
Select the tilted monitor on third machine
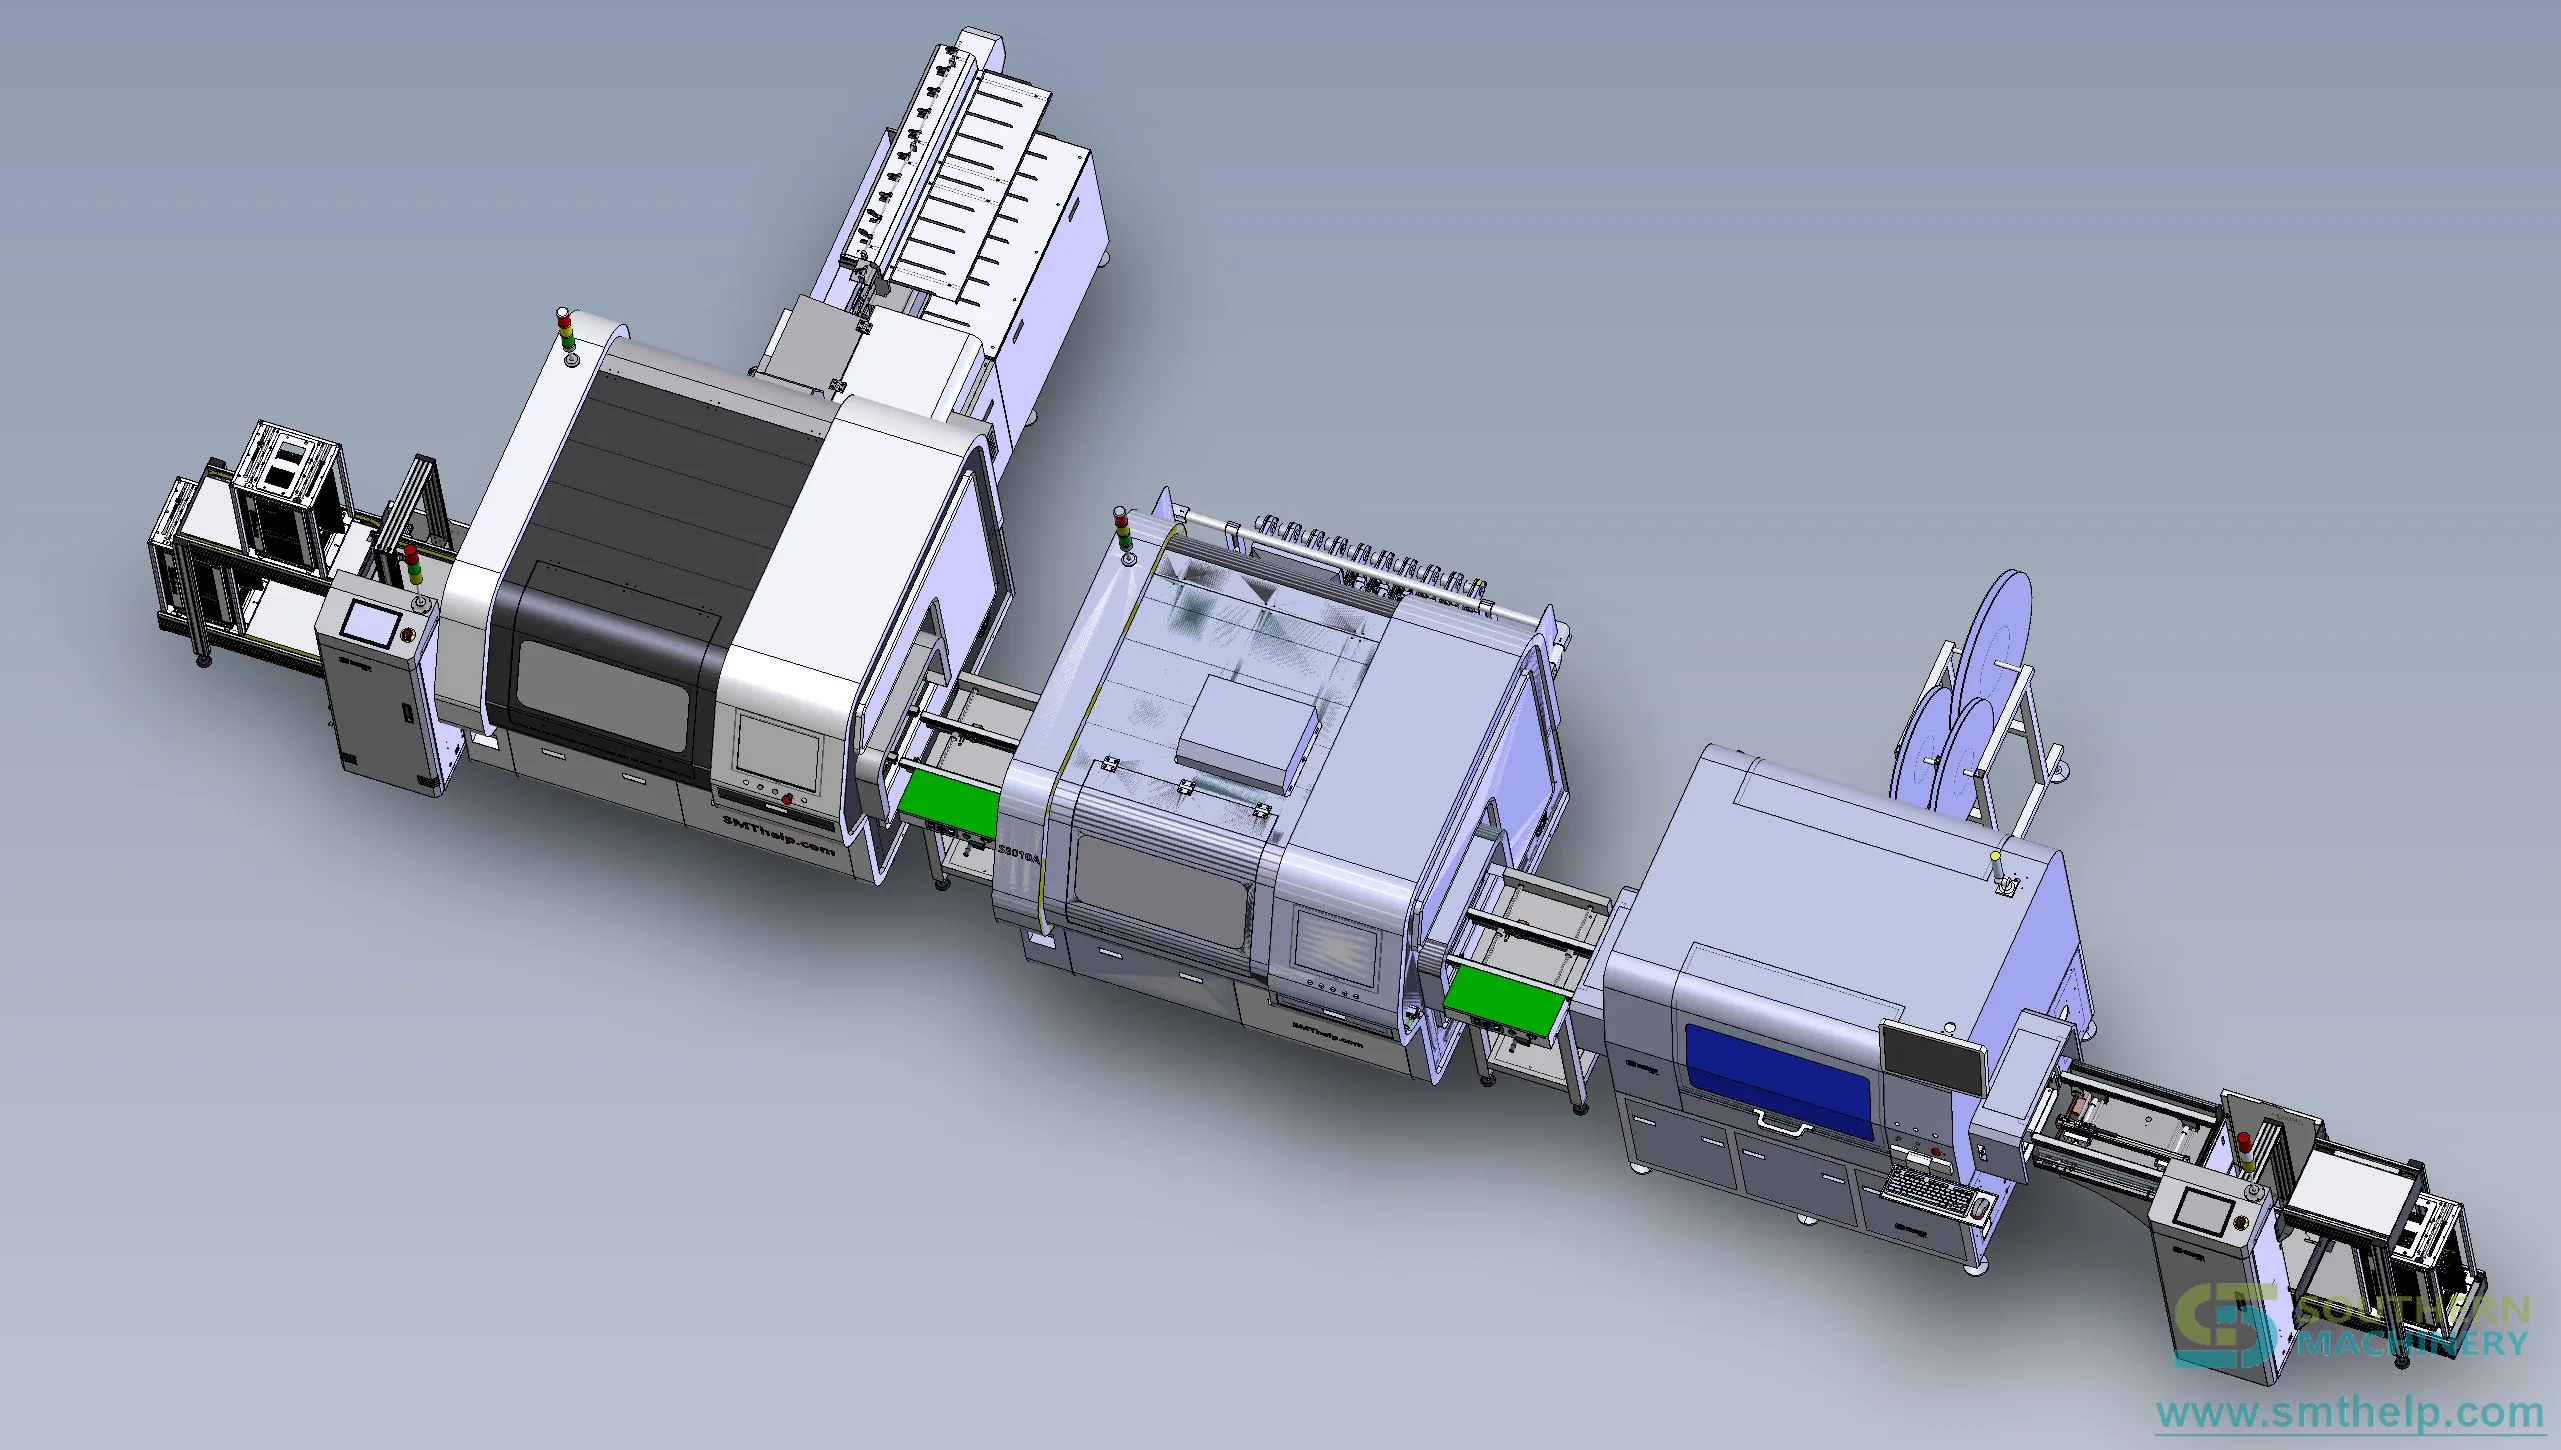click(1932, 1056)
